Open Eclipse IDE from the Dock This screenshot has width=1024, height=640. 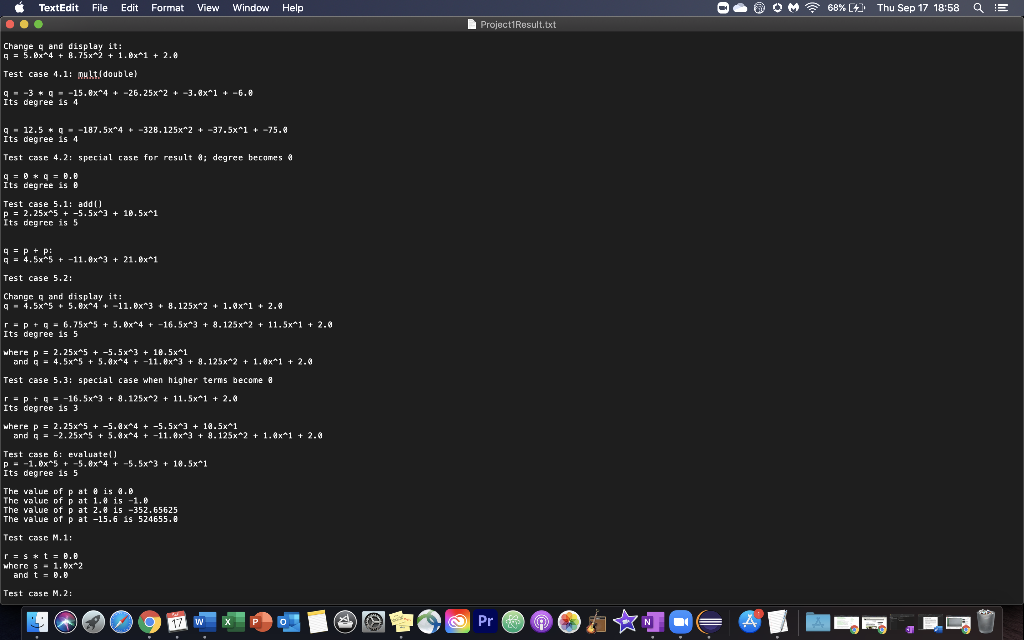pyautogui.click(x=709, y=622)
